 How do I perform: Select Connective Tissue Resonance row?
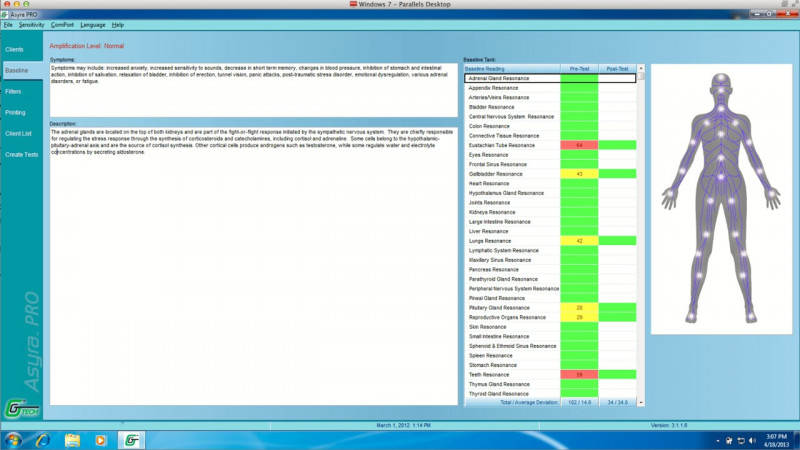coord(550,136)
